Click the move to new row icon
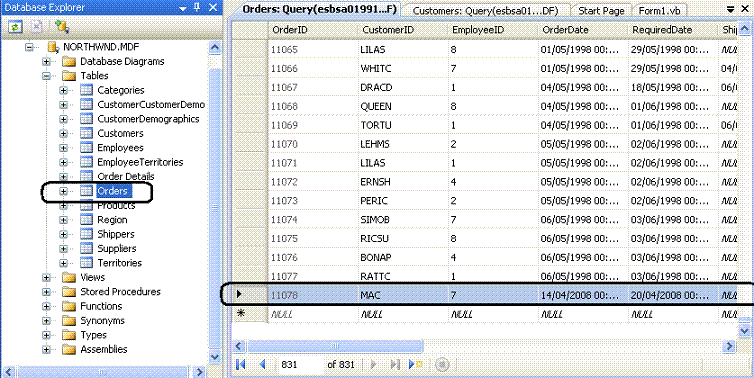The width and height of the screenshot is (754, 378). [415, 365]
